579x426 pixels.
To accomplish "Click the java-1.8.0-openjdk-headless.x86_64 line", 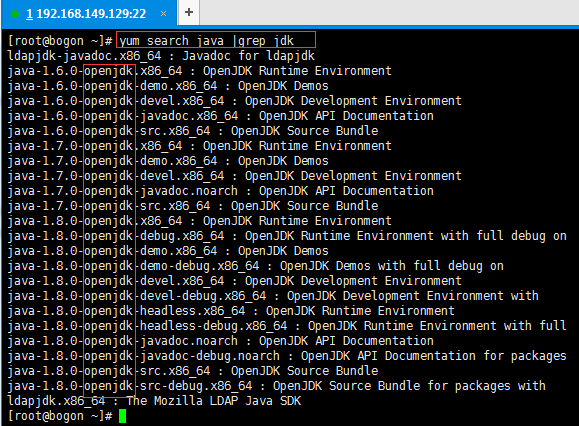I will pos(231,311).
